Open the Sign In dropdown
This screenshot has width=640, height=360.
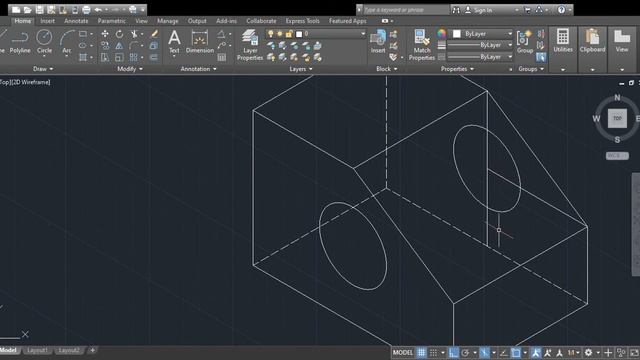click(516, 10)
